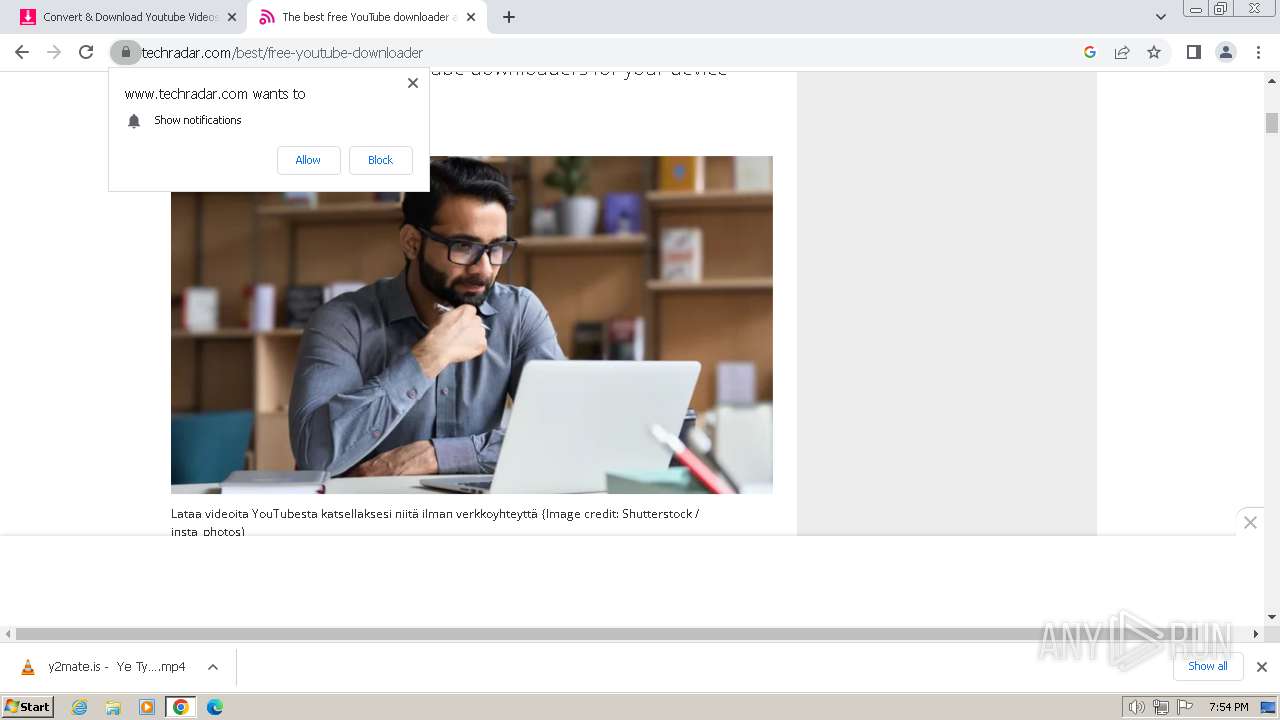Screen dimensions: 1280x720
Task: Launch Internet Explorer from taskbar
Action: click(x=80, y=707)
